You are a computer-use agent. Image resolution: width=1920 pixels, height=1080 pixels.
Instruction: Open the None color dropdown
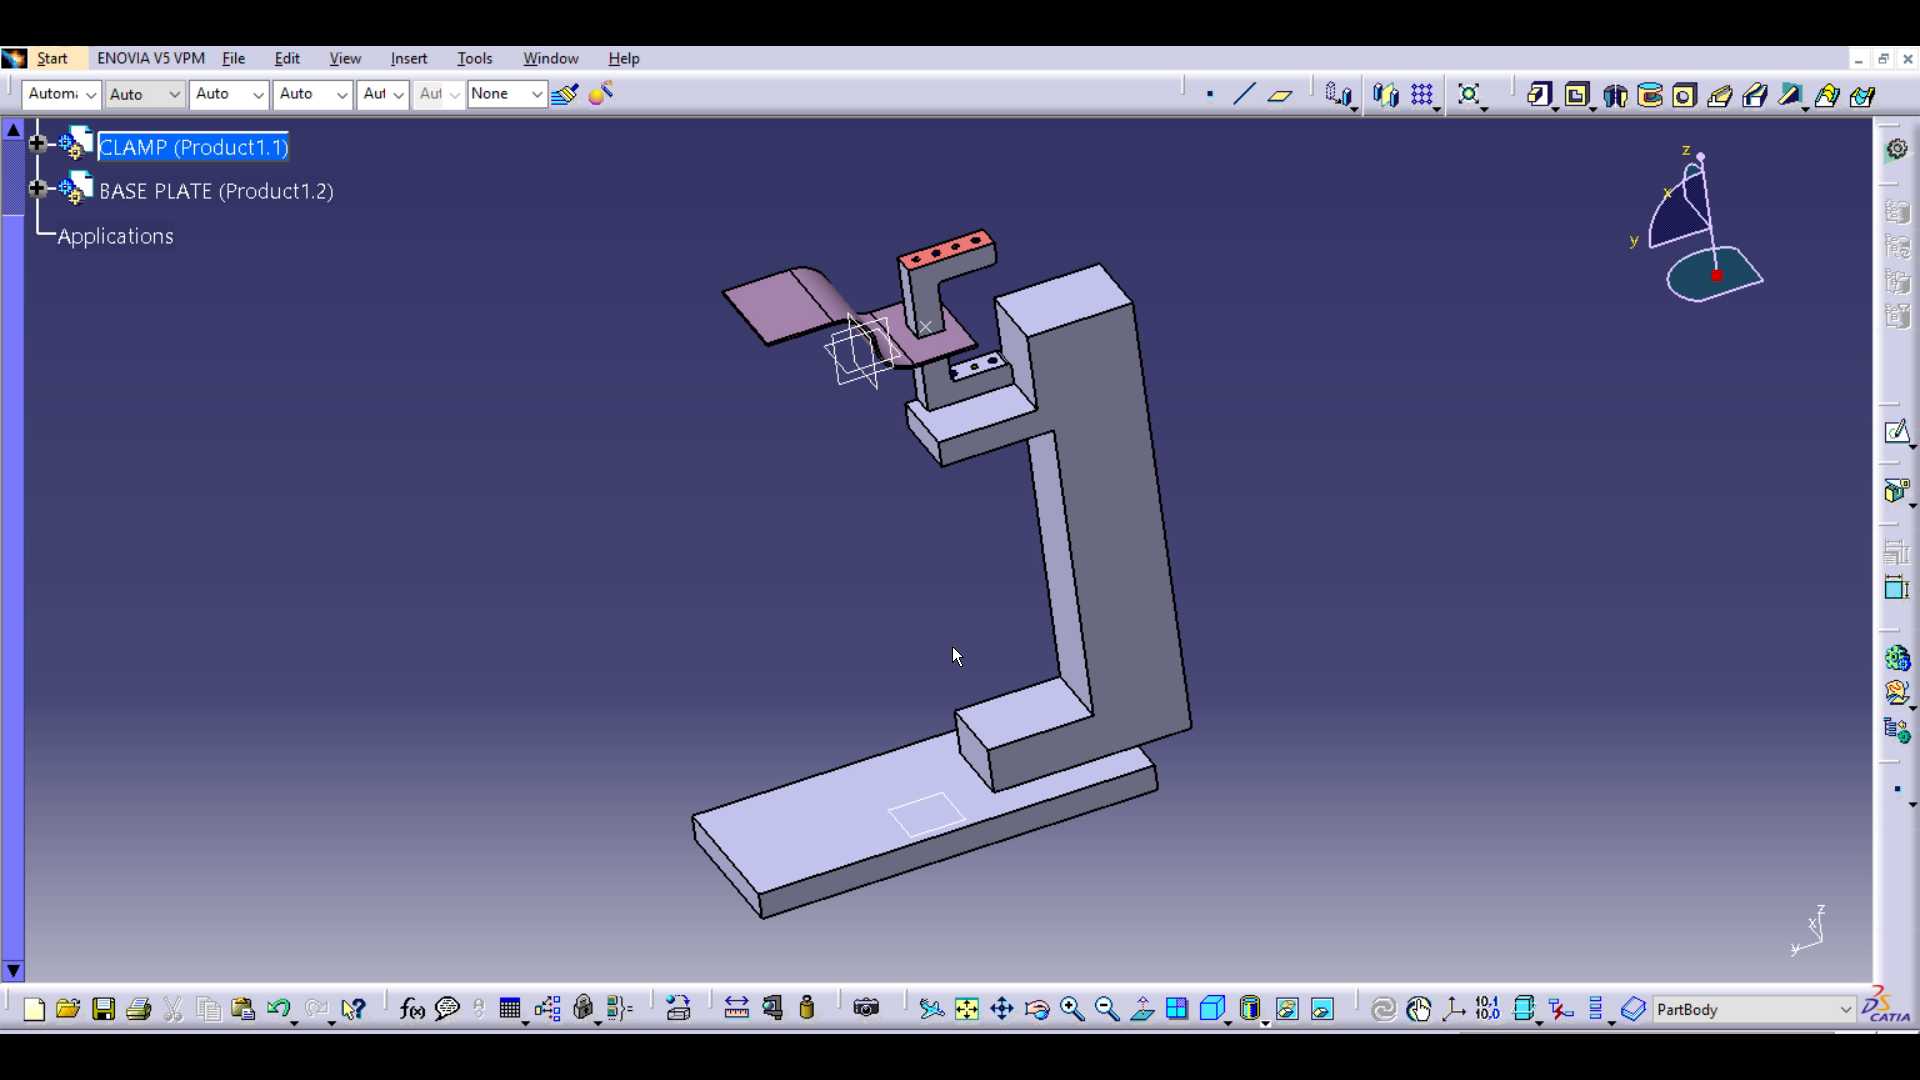pyautogui.click(x=507, y=94)
